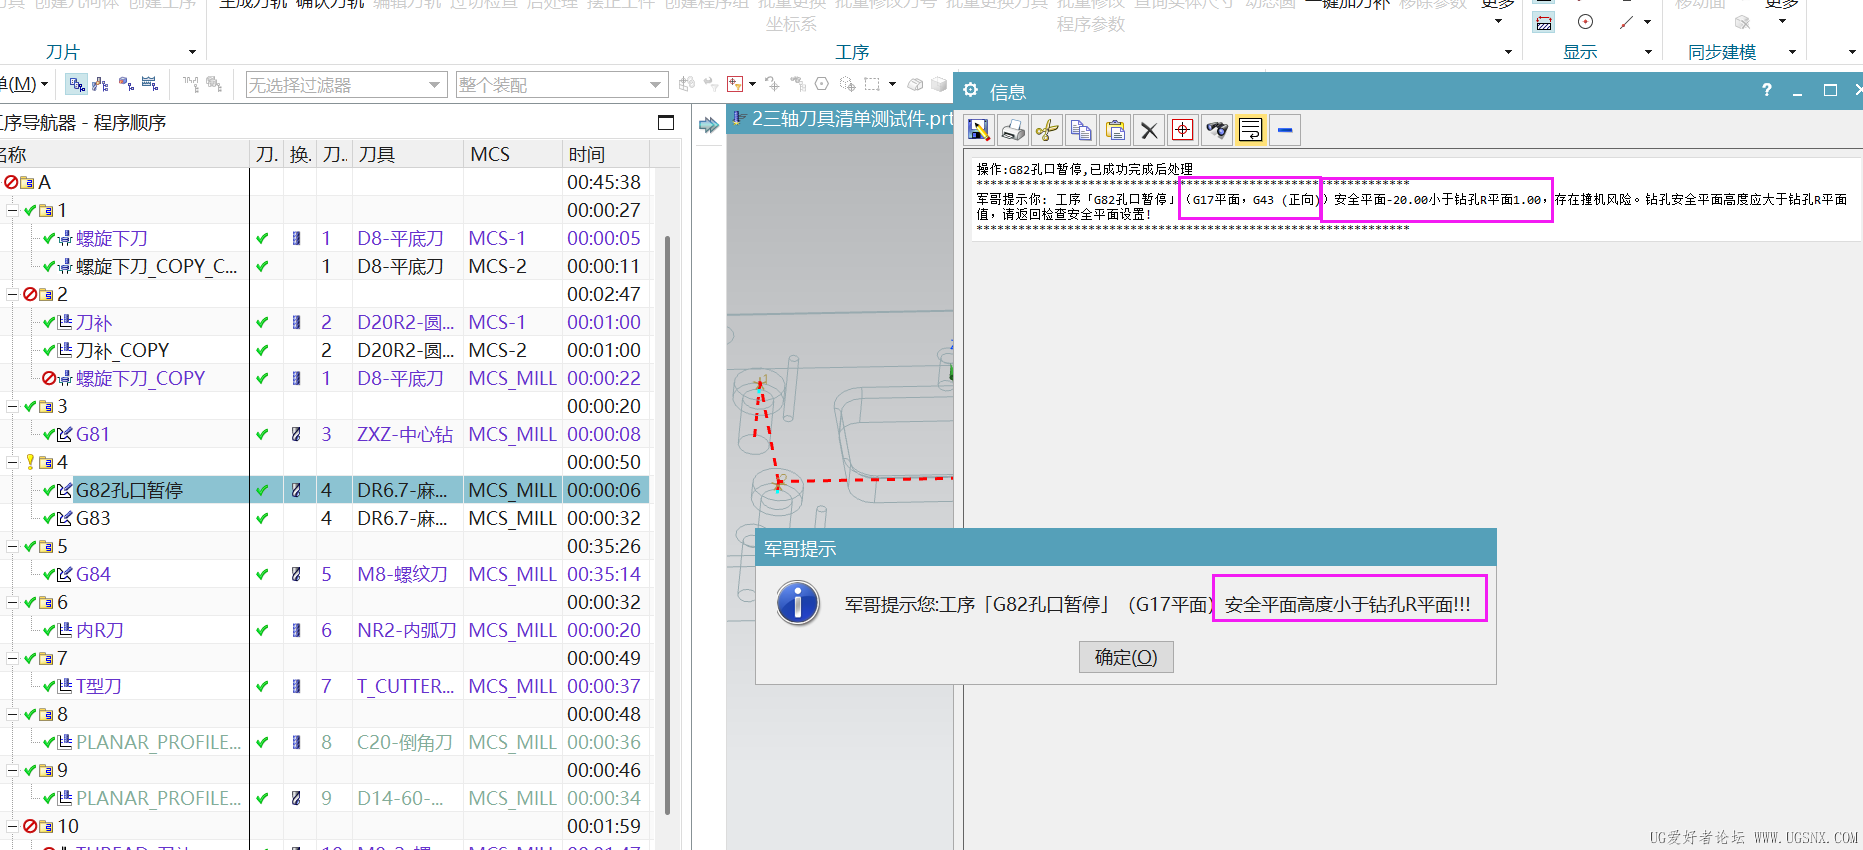Click hexagon polygon-select icon in top bar
This screenshot has width=1863, height=850.
tap(822, 84)
